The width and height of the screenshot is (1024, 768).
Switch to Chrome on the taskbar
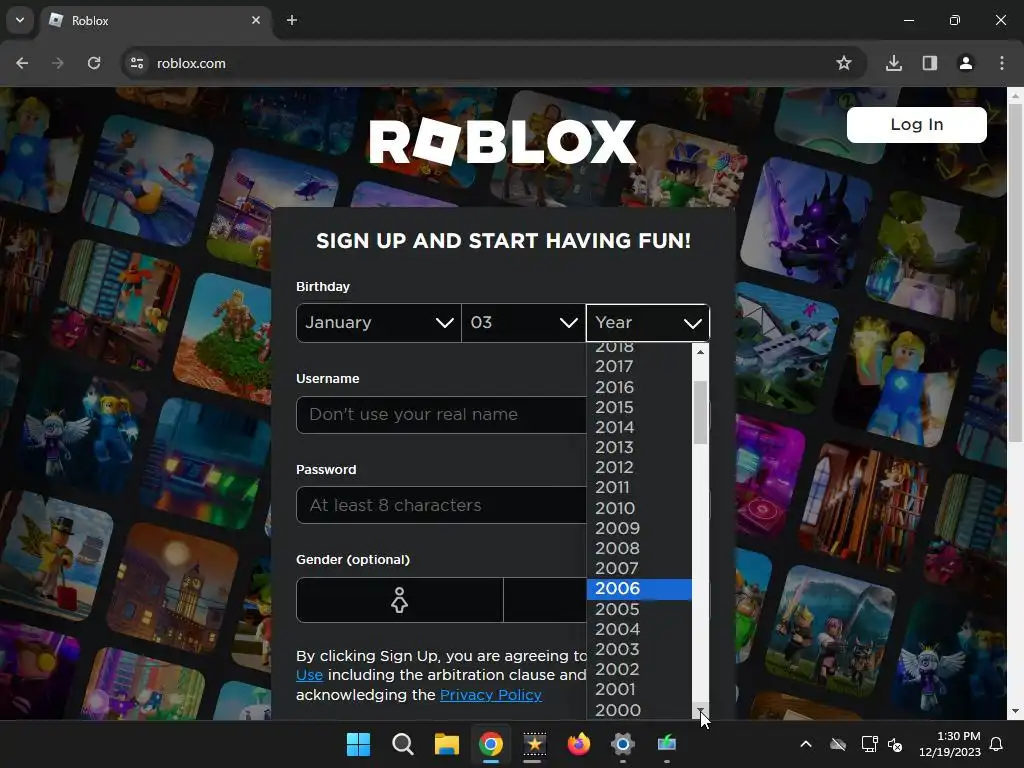491,744
